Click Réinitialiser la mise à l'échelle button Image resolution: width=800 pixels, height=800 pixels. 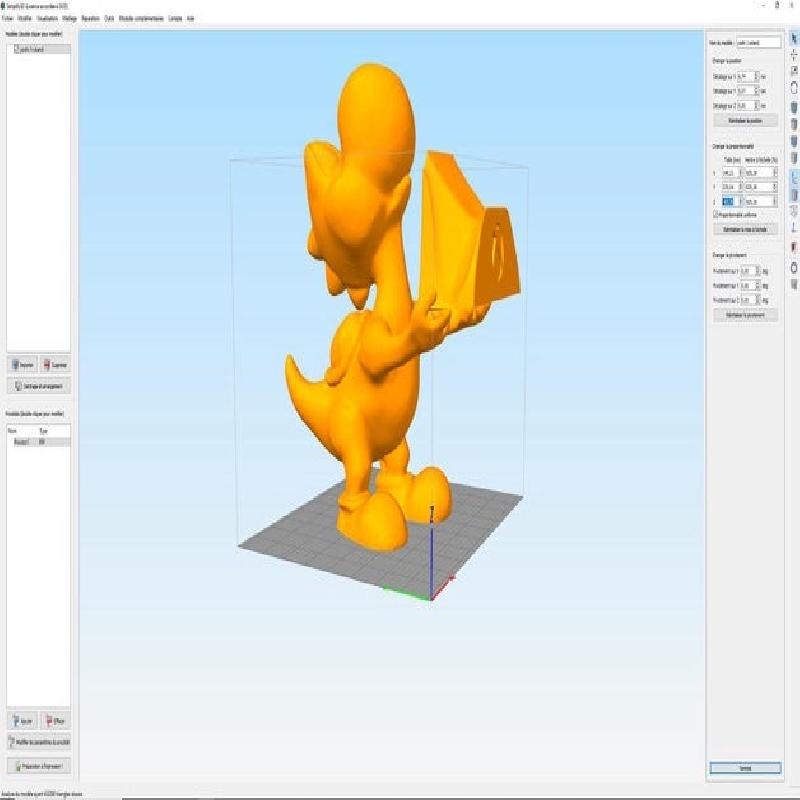coord(745,229)
